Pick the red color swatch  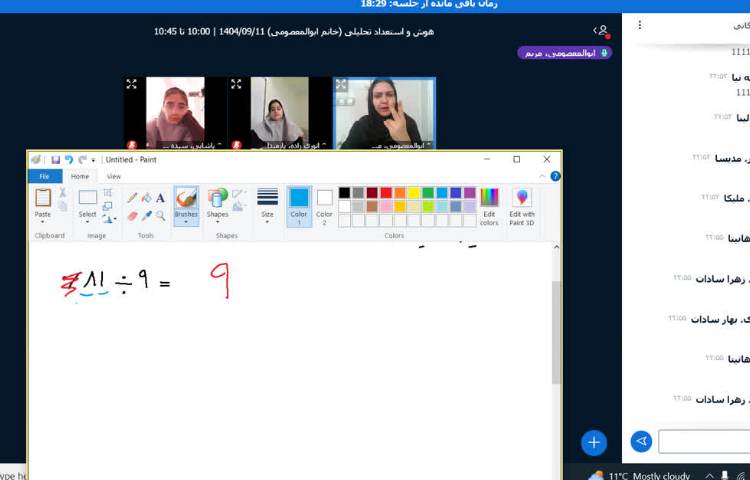pos(386,193)
